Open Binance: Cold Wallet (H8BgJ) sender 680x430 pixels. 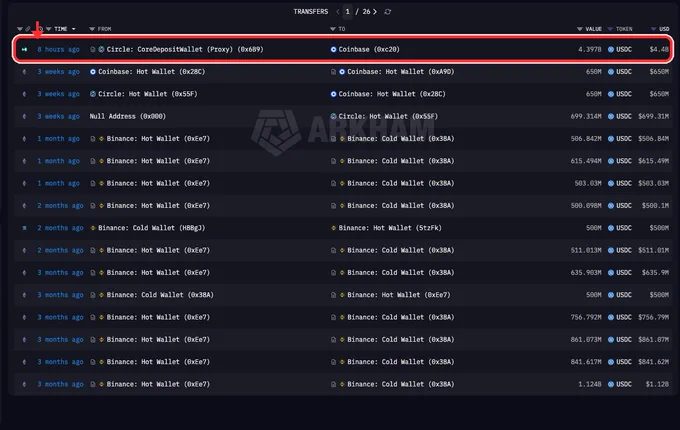pos(151,228)
